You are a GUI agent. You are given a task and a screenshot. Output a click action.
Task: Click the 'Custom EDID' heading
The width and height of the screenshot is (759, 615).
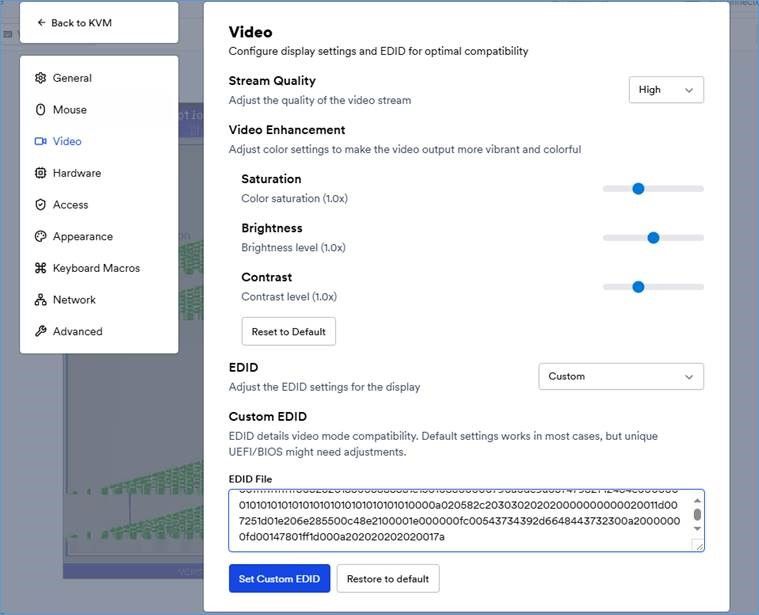click(x=268, y=417)
